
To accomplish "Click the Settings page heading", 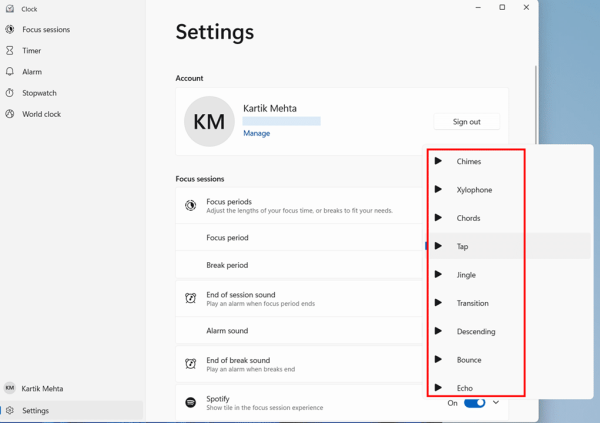I will 215,32.
